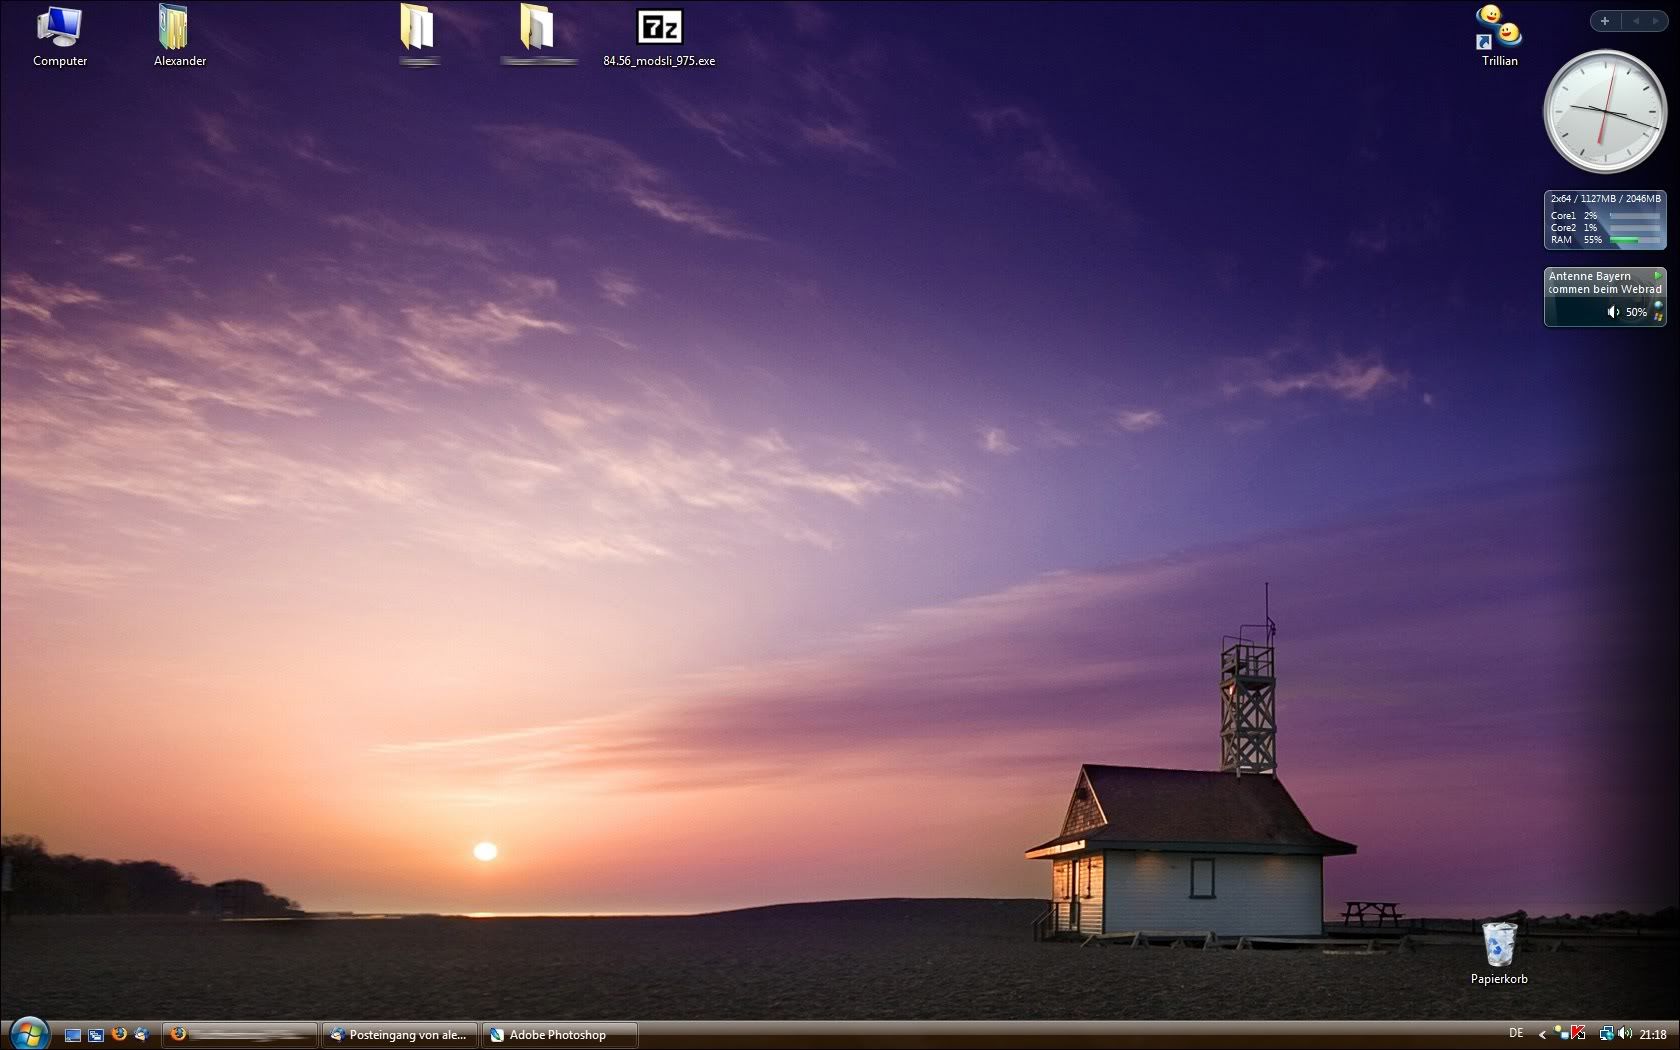Launch Firefox from Quick Launch bar
The width and height of the screenshot is (1680, 1050).
click(x=119, y=1034)
